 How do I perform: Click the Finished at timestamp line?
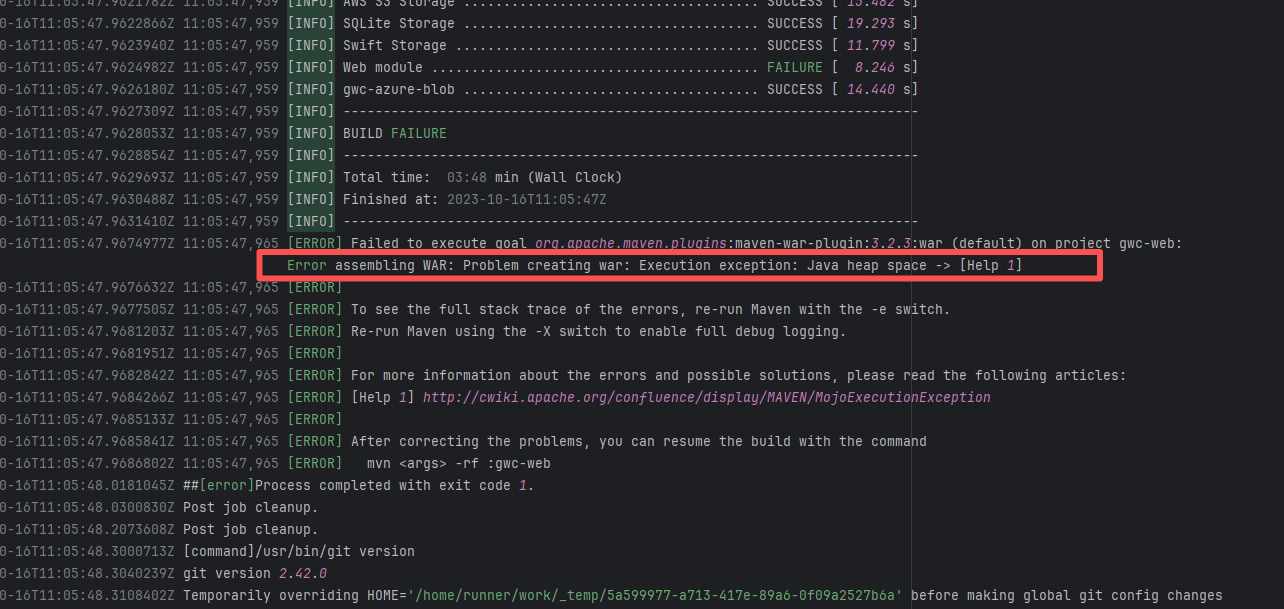point(474,199)
